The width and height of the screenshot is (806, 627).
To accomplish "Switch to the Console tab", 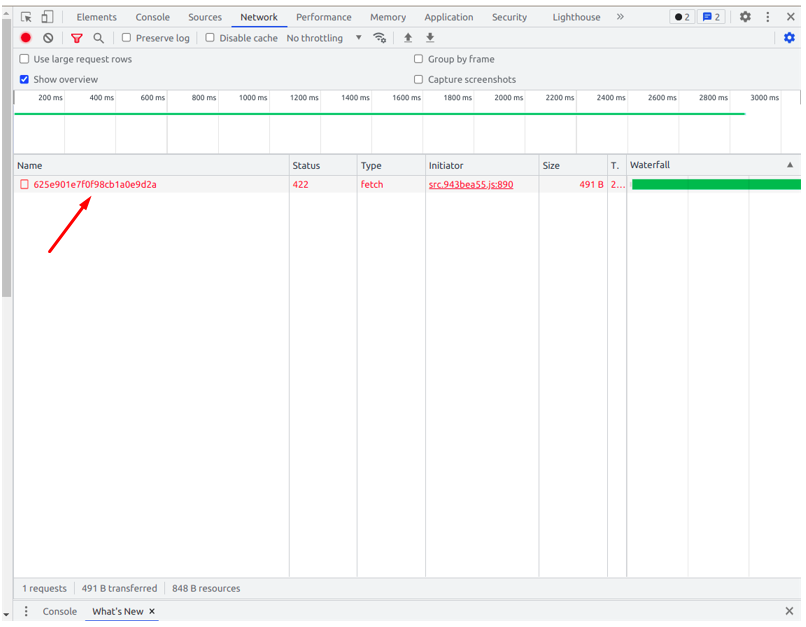I will pyautogui.click(x=153, y=17).
